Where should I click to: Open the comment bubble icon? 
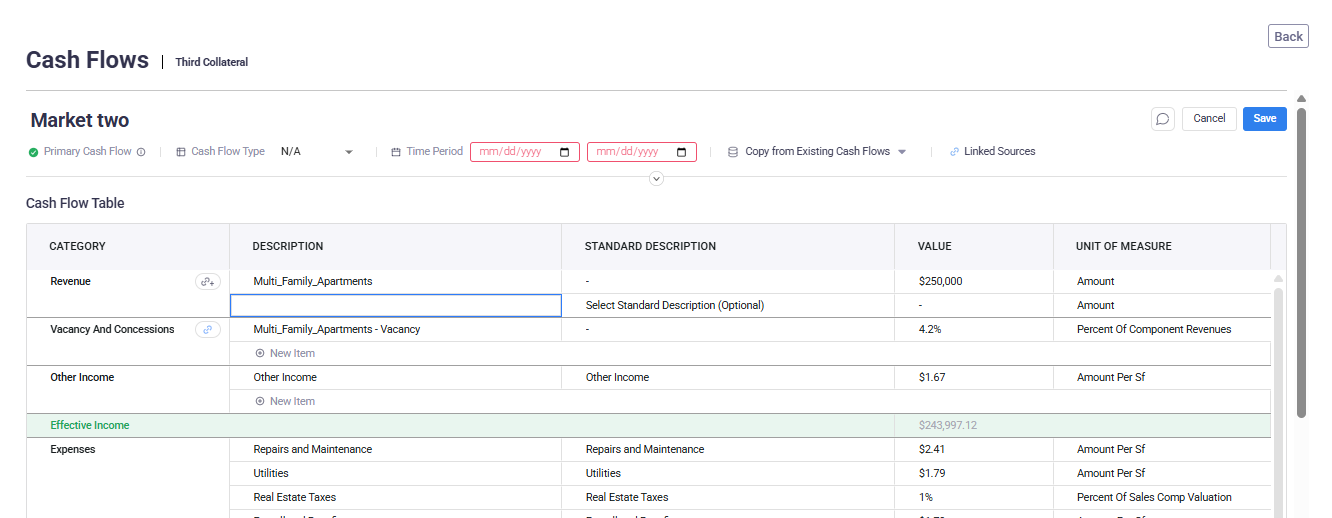[1162, 119]
